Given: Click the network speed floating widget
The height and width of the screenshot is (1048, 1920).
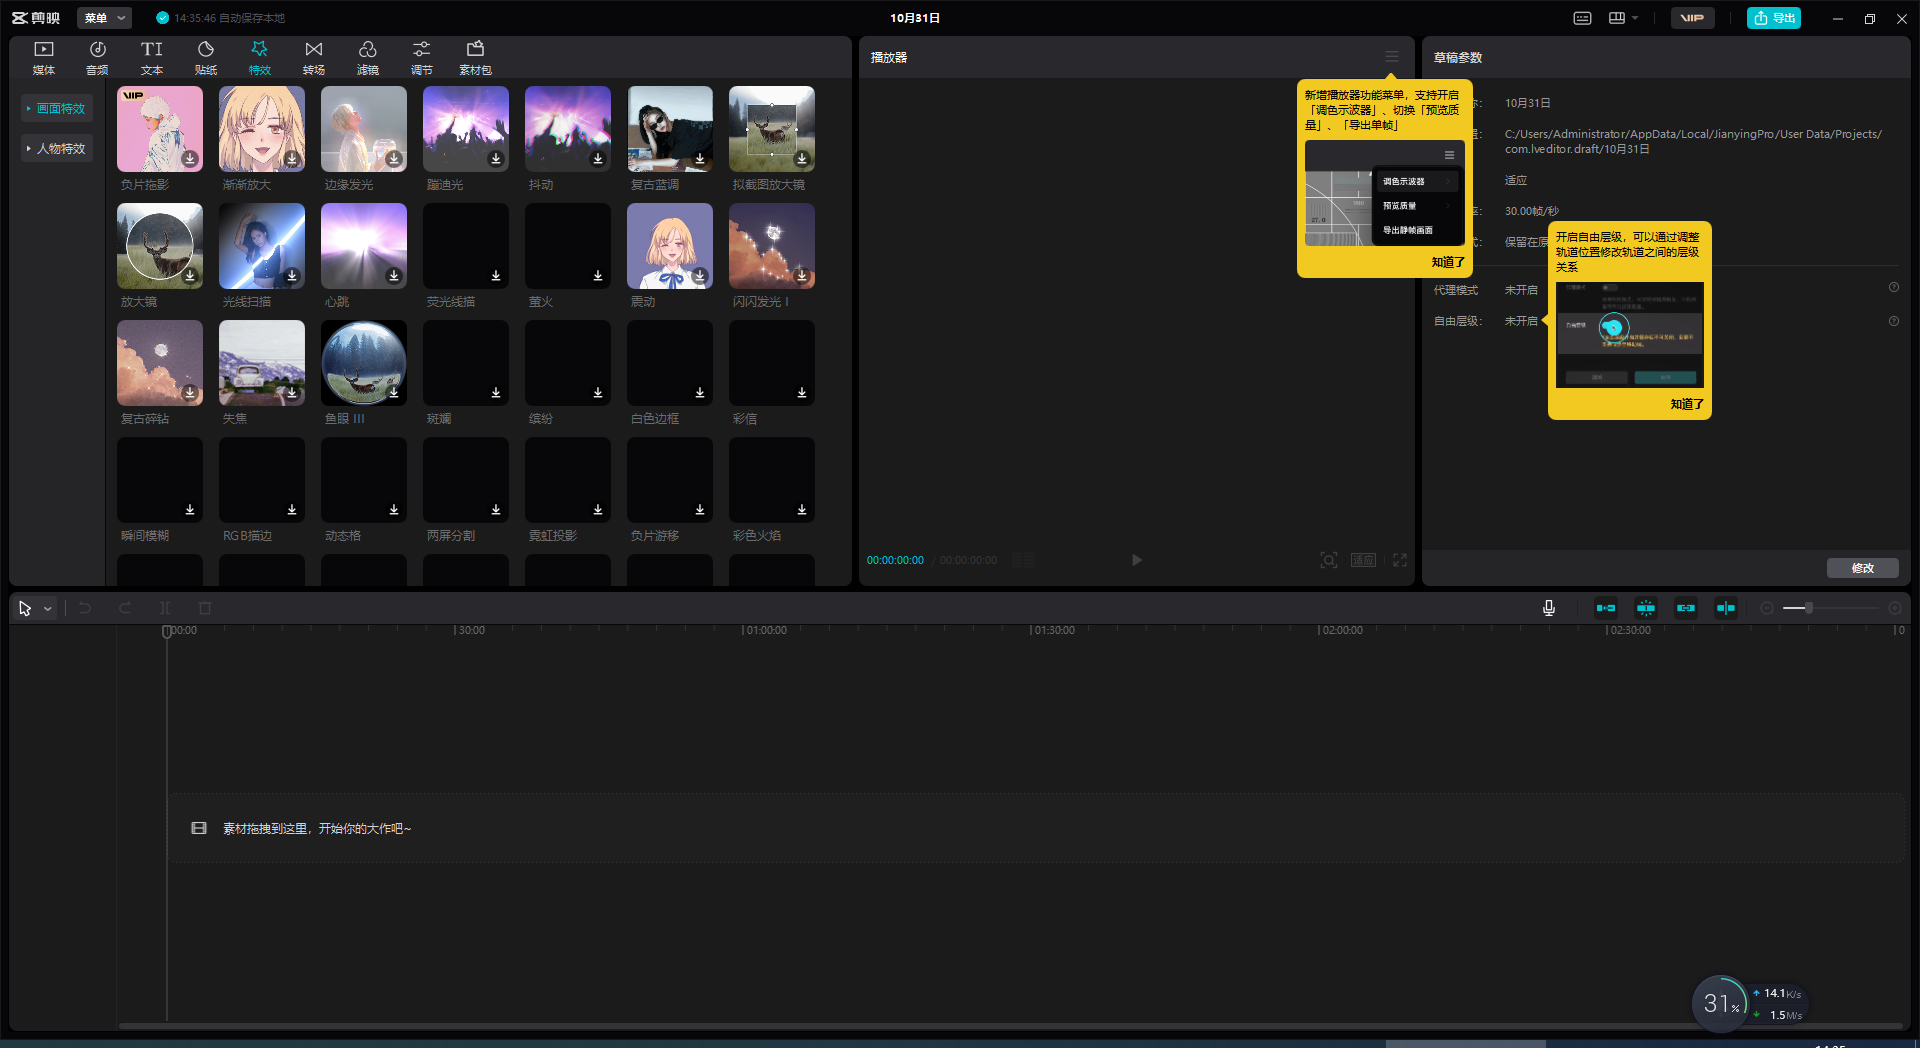Looking at the screenshot, I should 1750,1003.
